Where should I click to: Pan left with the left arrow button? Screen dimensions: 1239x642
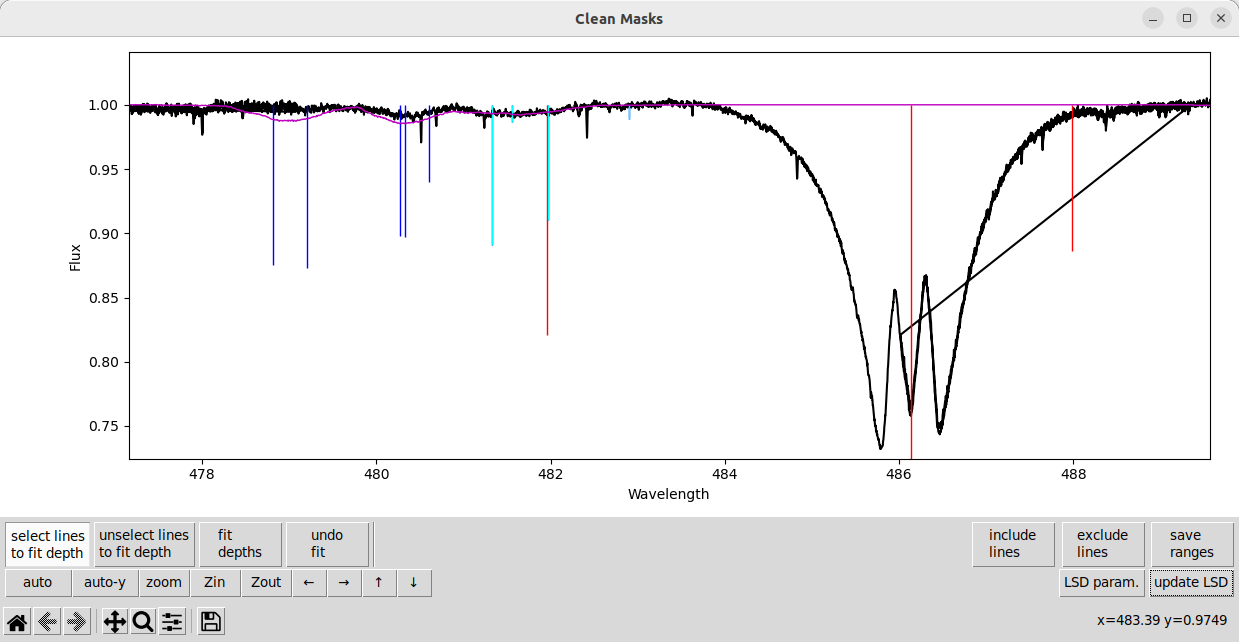tap(310, 583)
